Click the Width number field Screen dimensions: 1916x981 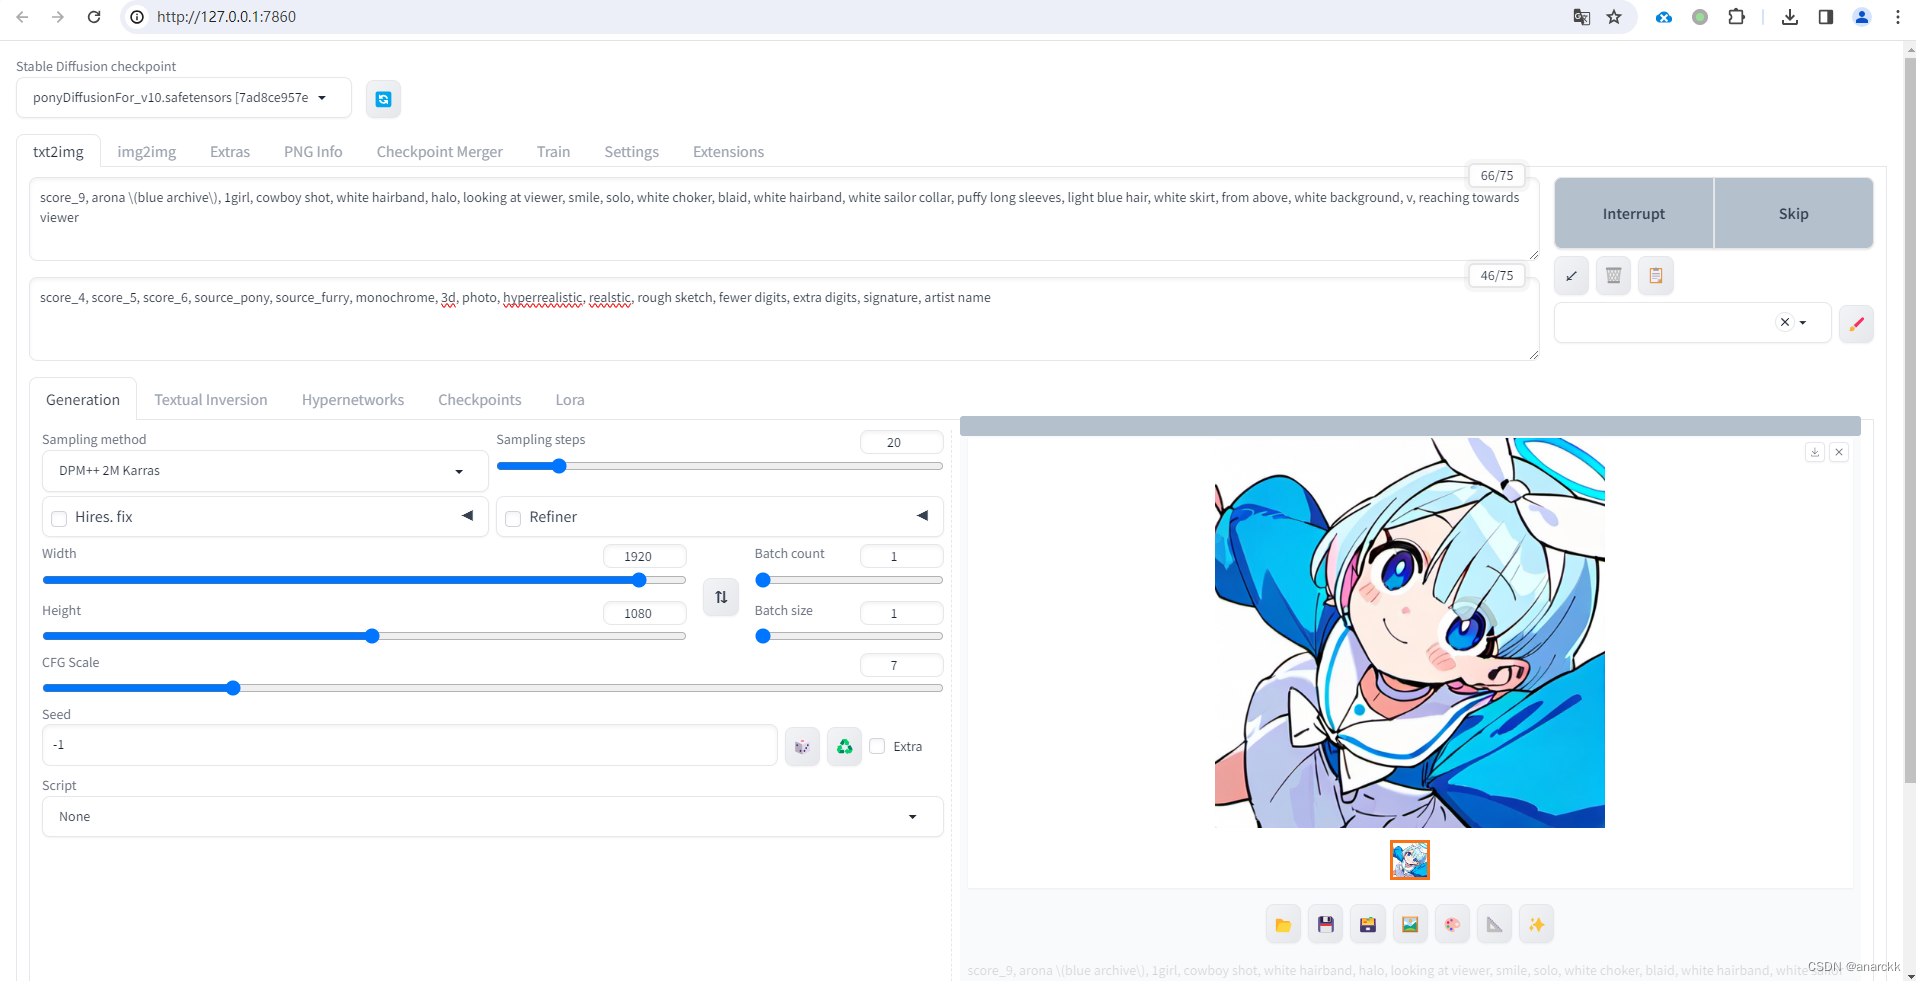[645, 557]
